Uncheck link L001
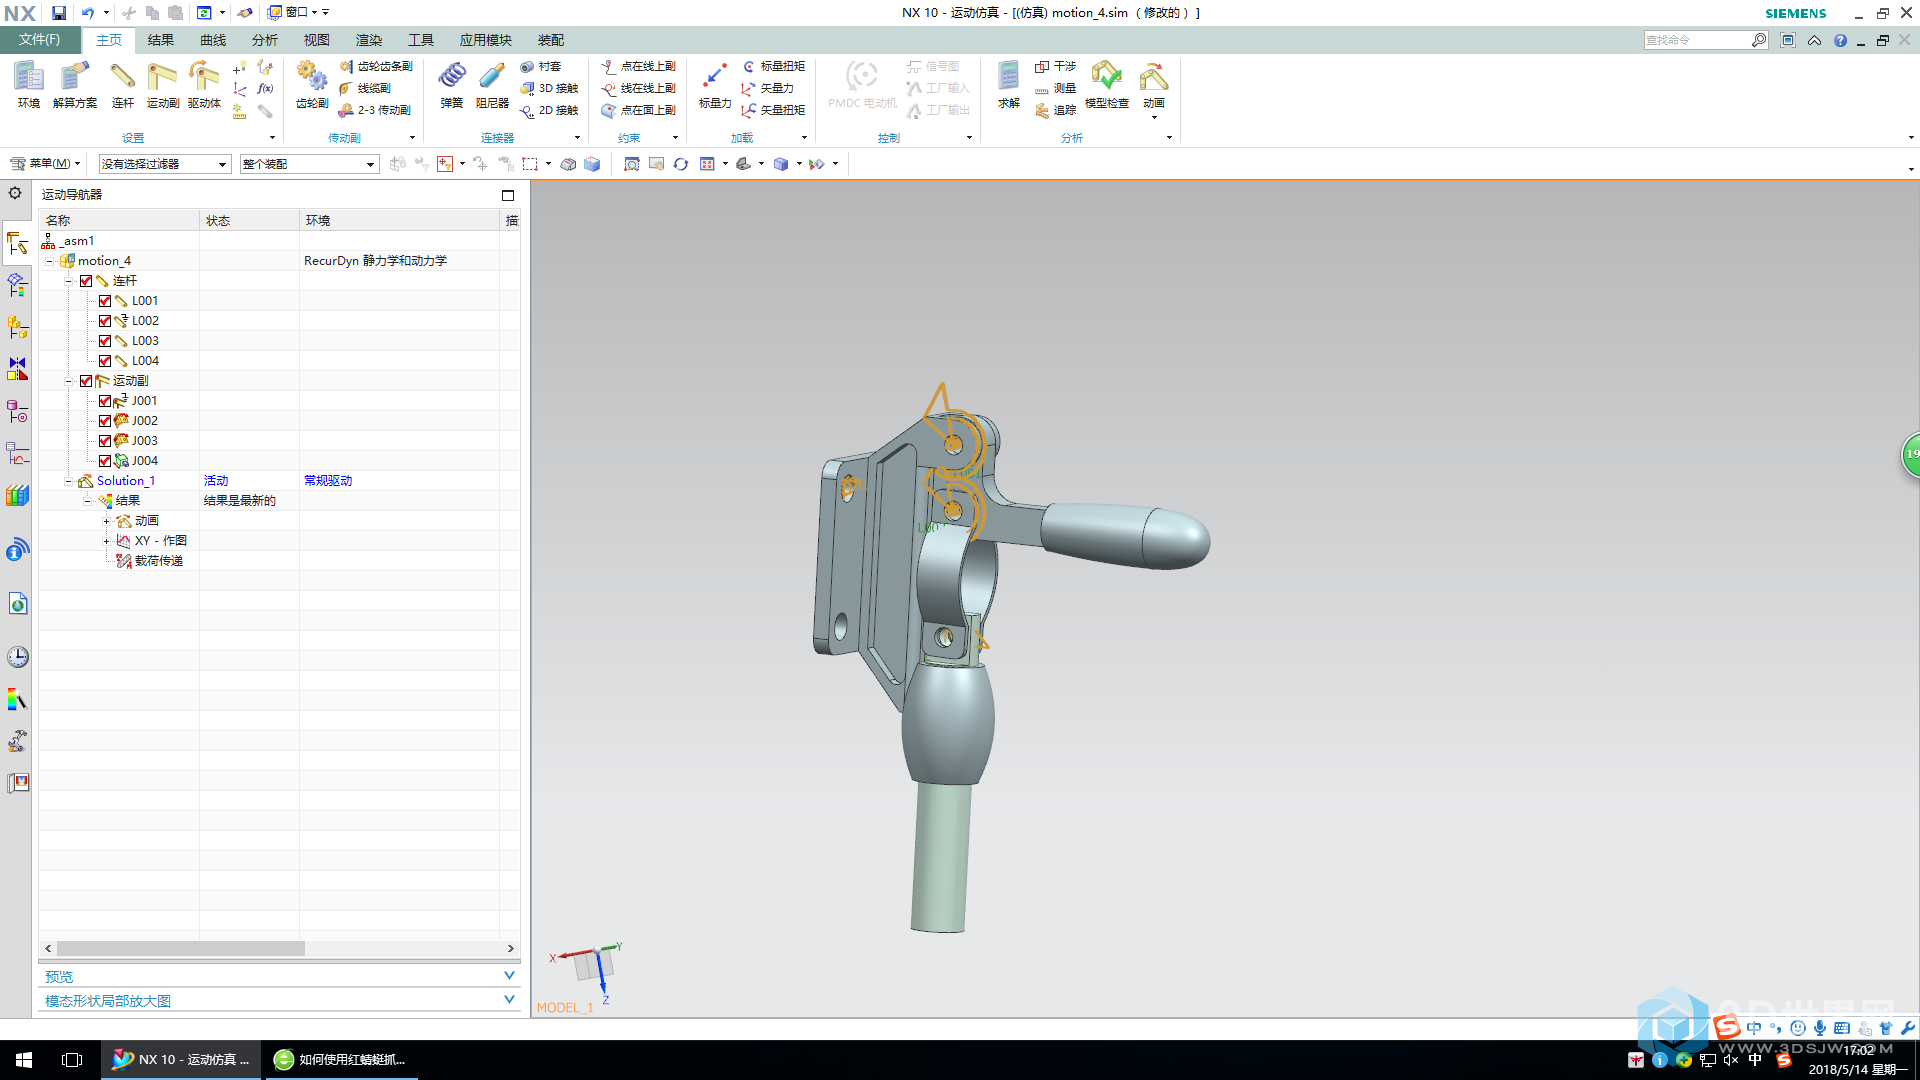Screen dimensions: 1920x1080 coord(105,301)
